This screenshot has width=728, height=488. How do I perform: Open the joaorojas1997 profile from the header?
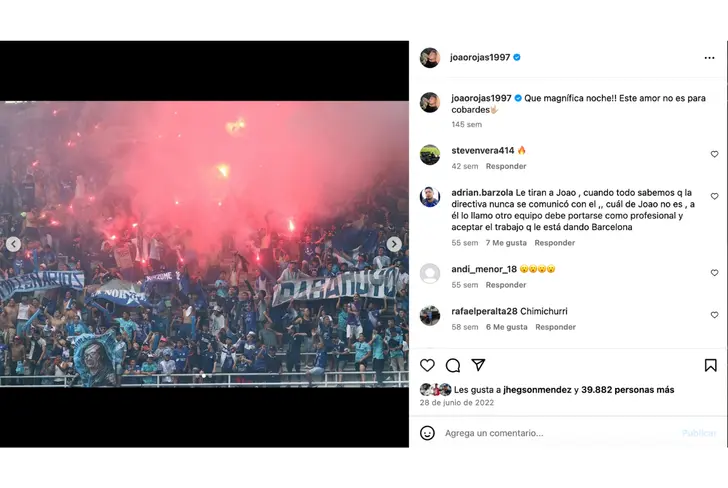pos(480,57)
